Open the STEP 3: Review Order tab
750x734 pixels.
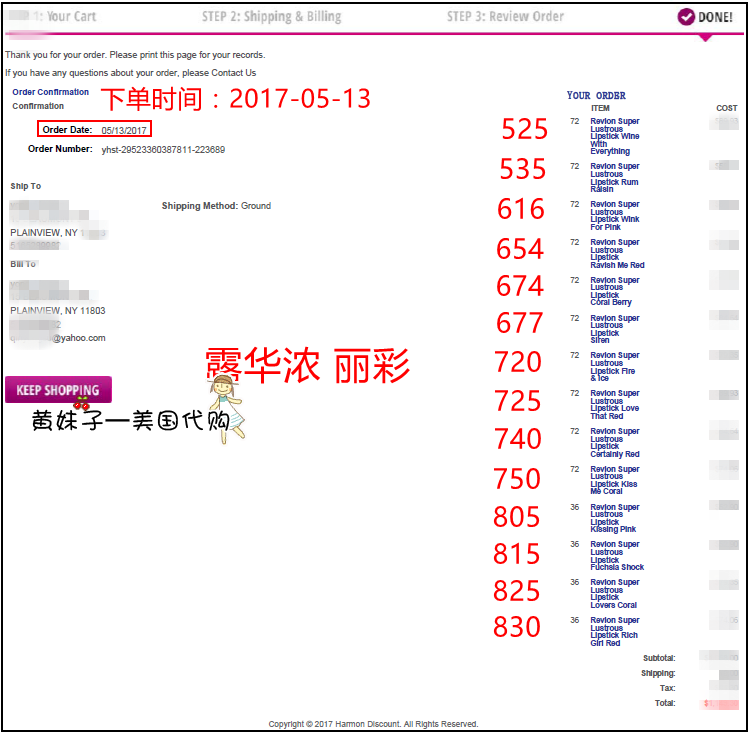(x=505, y=17)
